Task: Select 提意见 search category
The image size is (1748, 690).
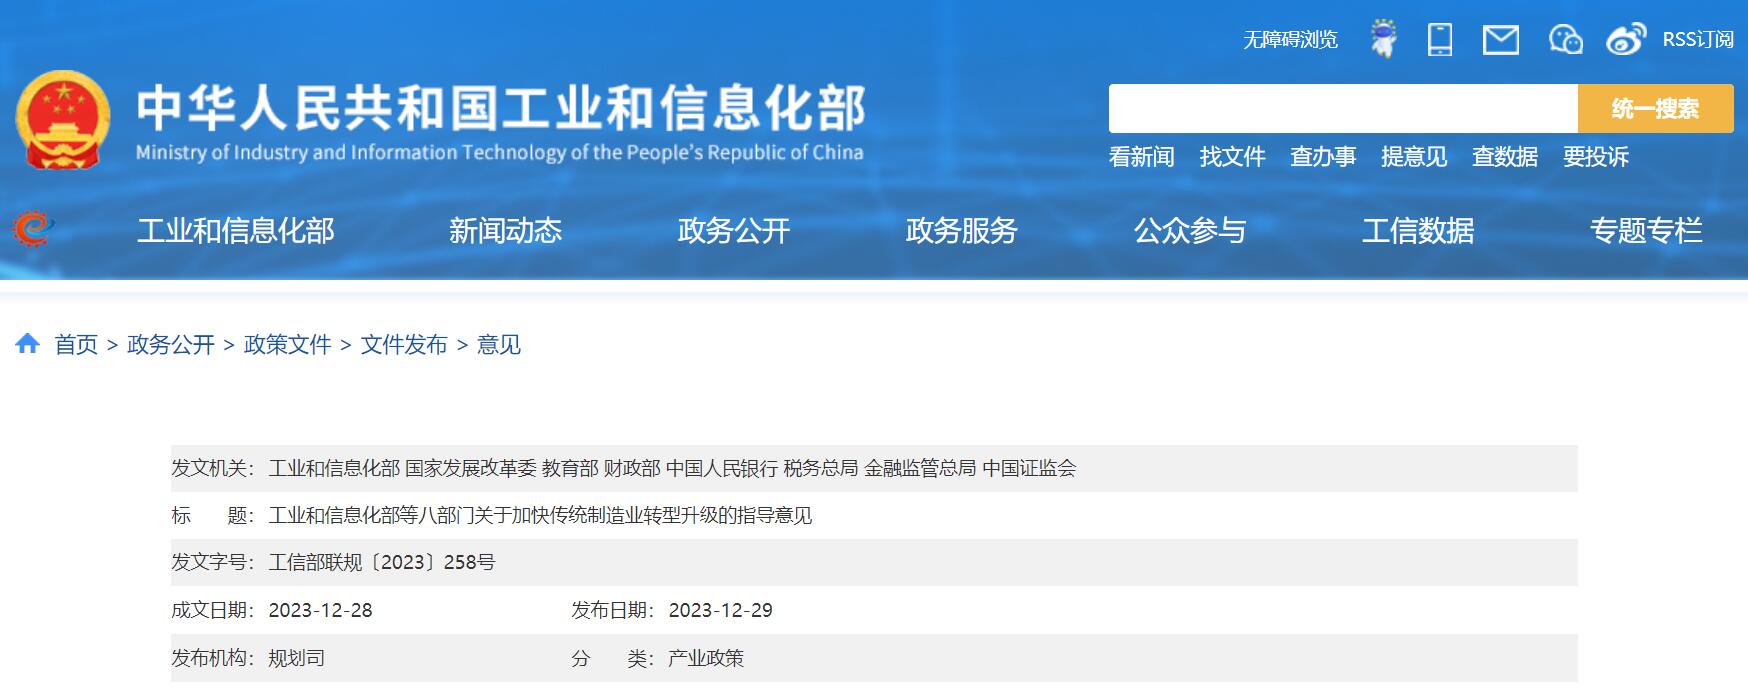Action: 1414,157
